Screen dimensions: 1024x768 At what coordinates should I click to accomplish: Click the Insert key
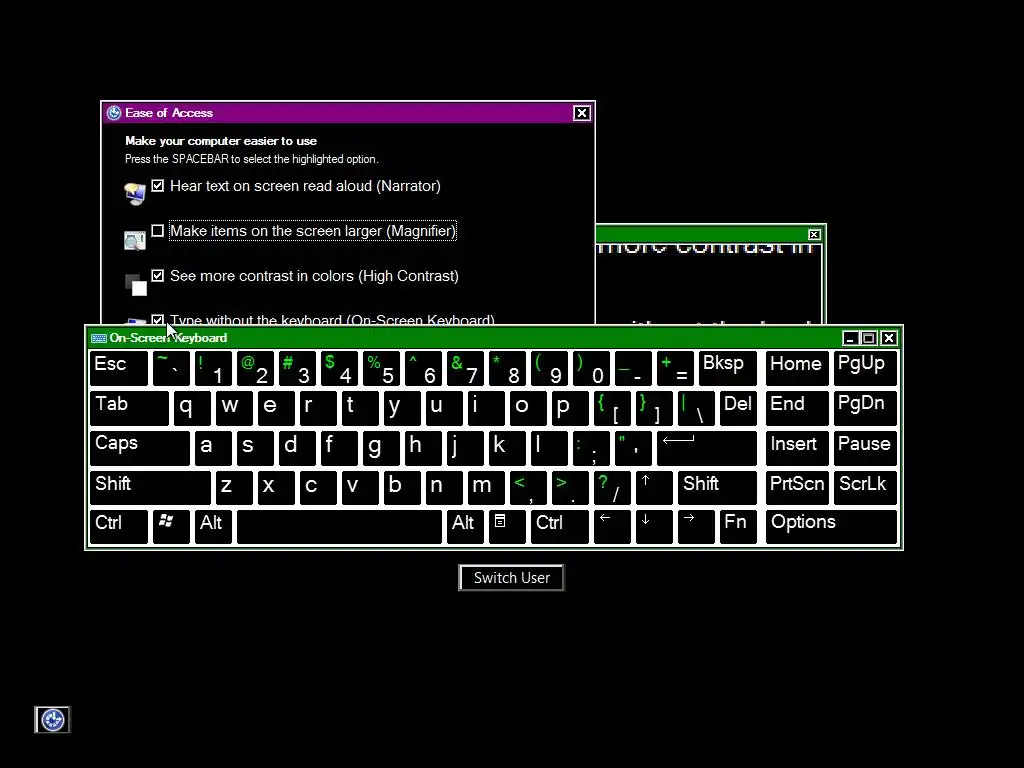[x=797, y=448]
